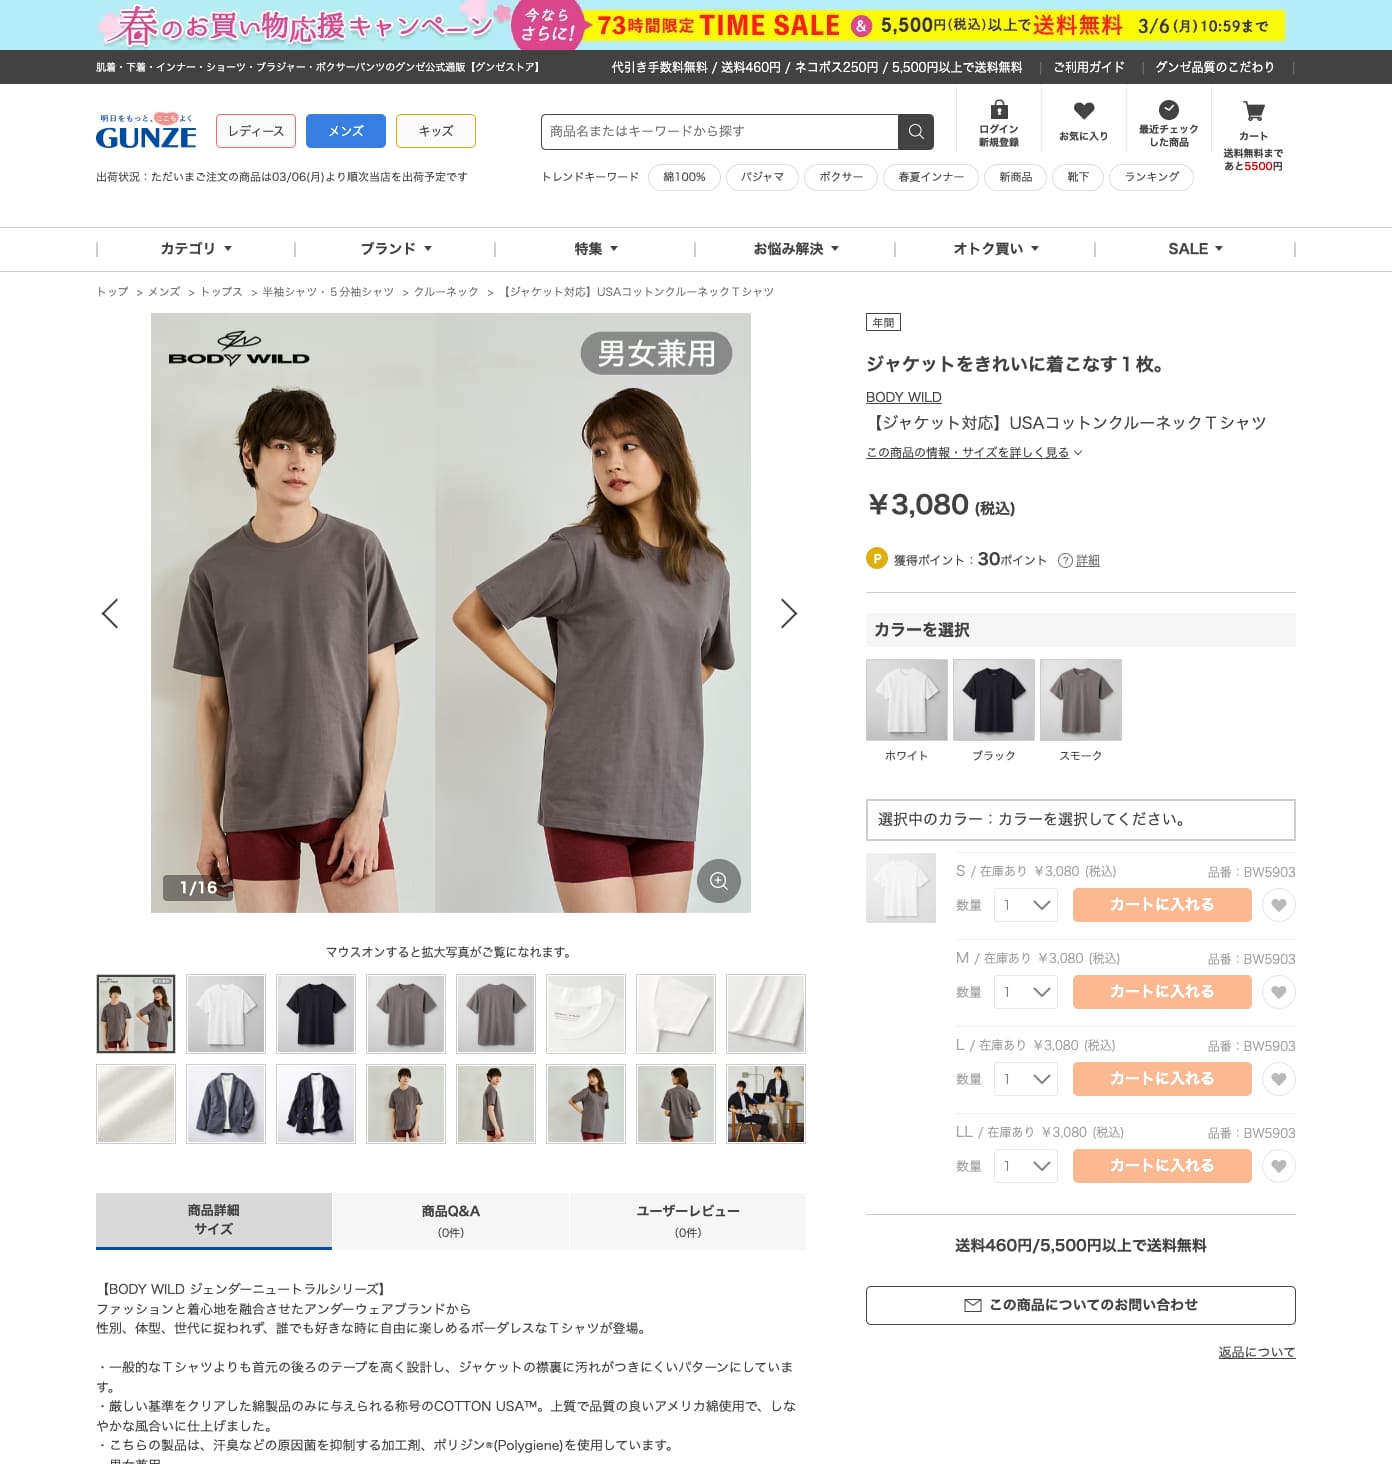The width and height of the screenshot is (1392, 1464).
Task: Open quantity dropdown for size M
Action: [1026, 992]
